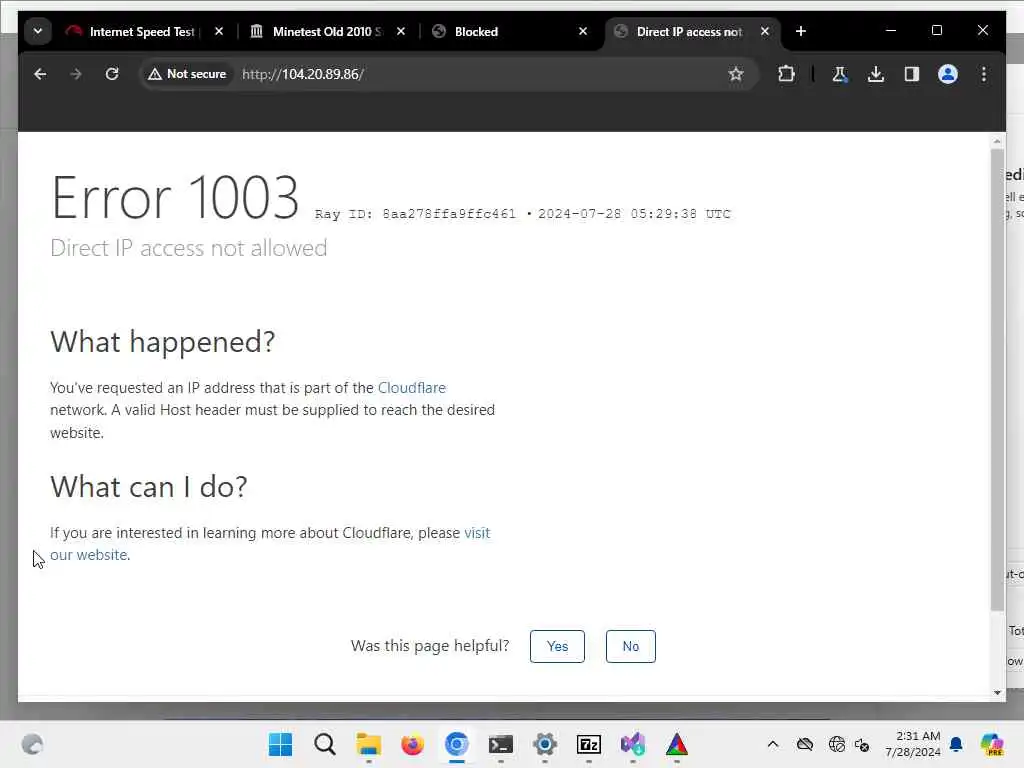
Task: Close the Blocked tab
Action: pyautogui.click(x=583, y=31)
